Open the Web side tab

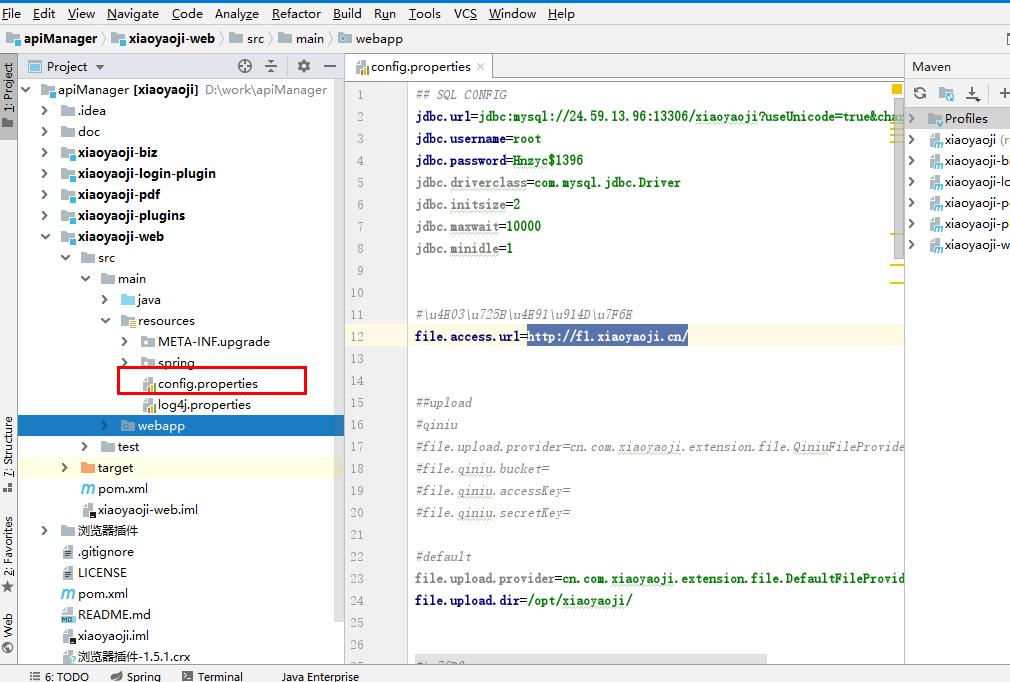[8, 634]
